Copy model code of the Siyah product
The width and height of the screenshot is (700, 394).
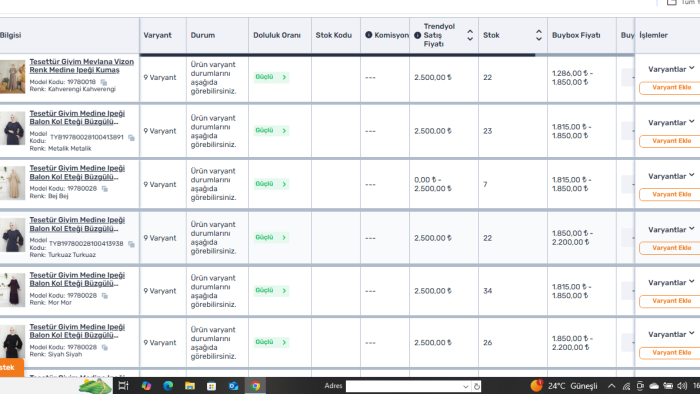click(x=105, y=347)
